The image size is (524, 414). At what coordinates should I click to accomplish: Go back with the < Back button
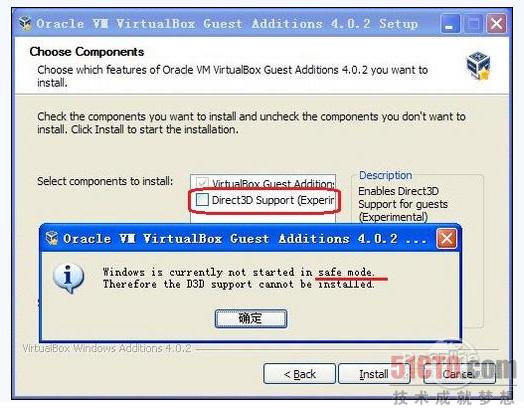(299, 374)
